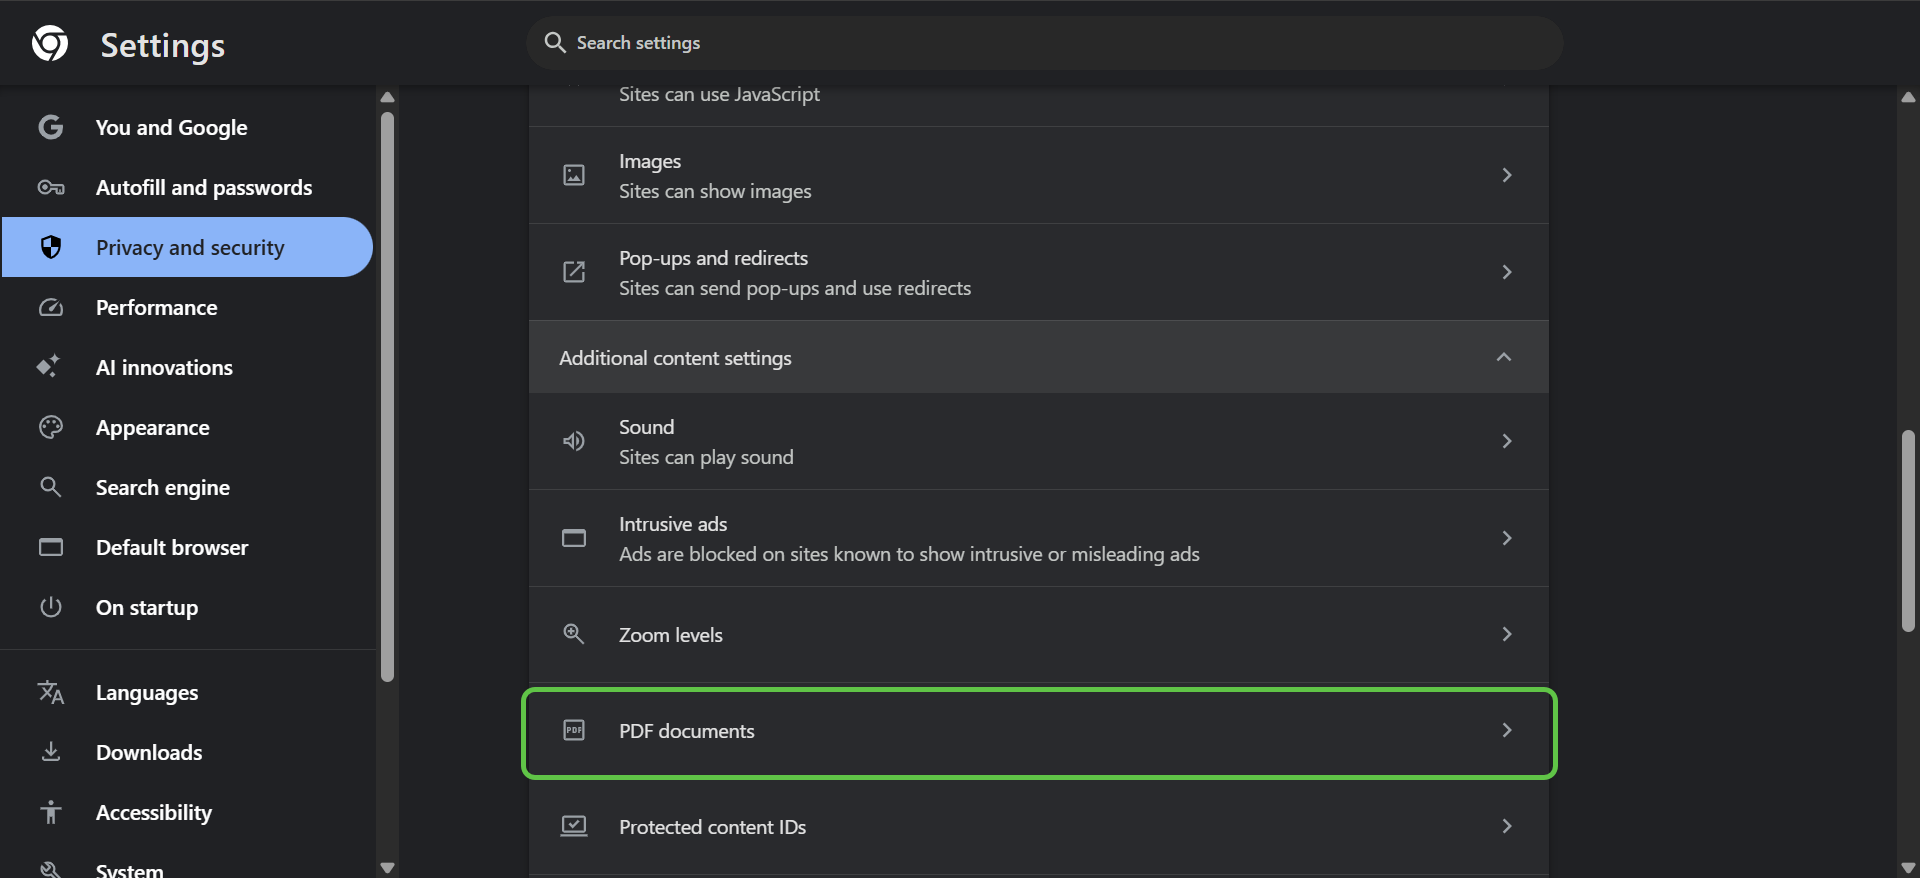This screenshot has width=1920, height=878.
Task: Click the sidebar scrollbar thumb
Action: [x=388, y=397]
